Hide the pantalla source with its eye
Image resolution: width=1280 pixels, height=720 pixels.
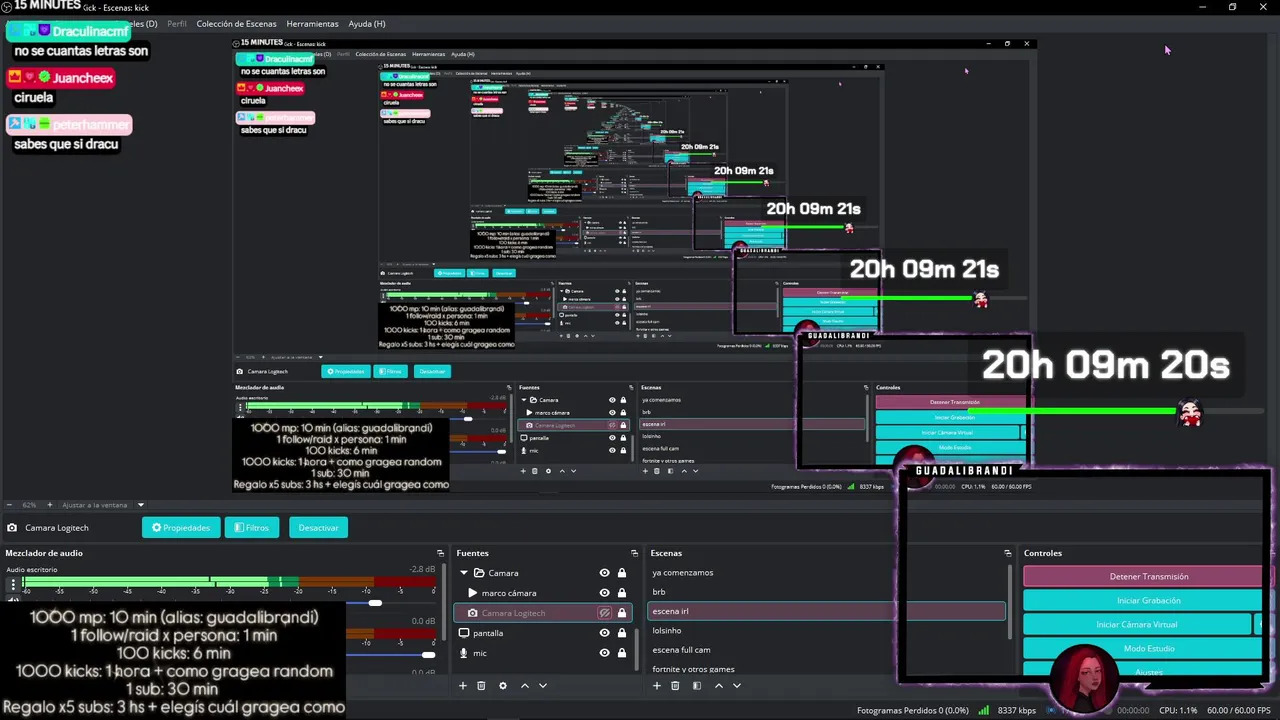click(x=604, y=633)
